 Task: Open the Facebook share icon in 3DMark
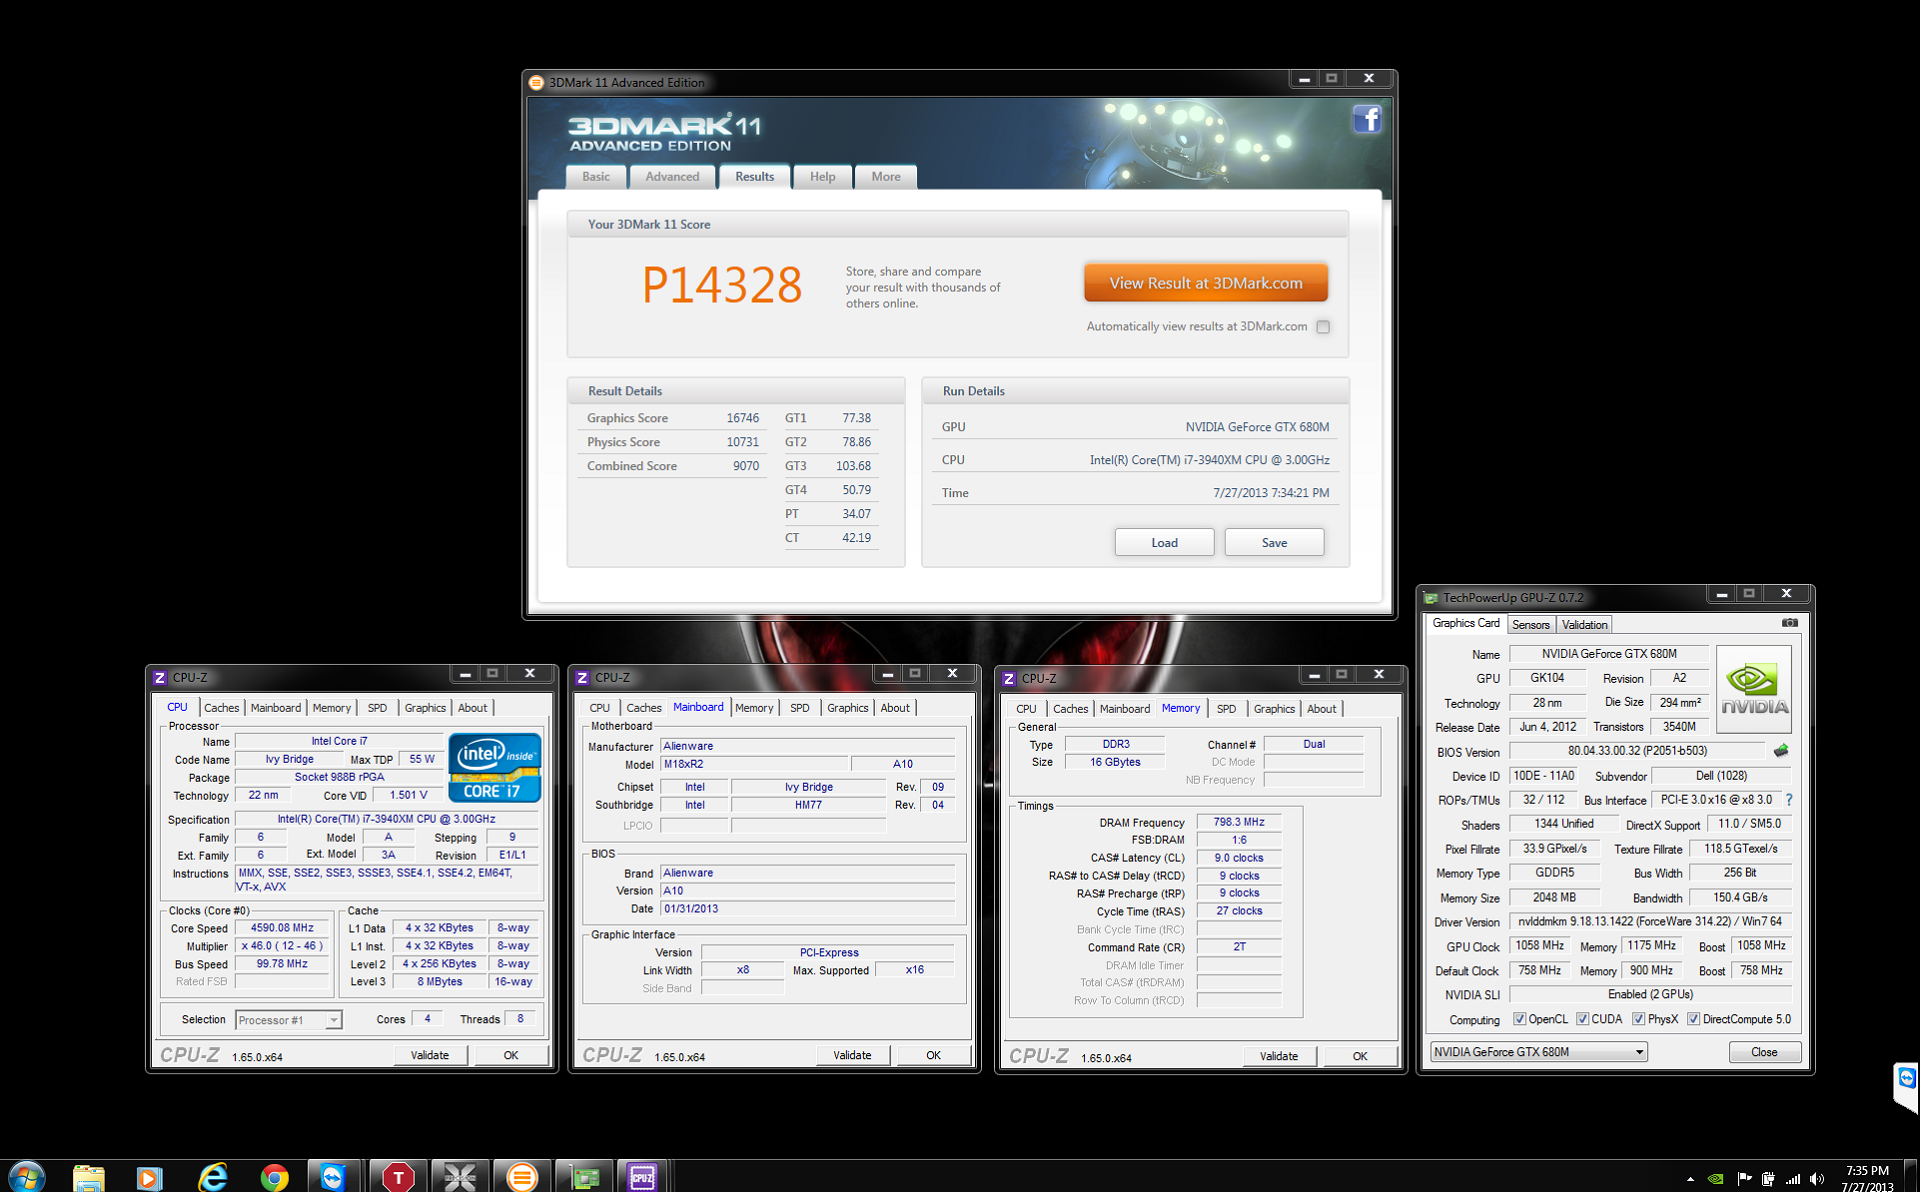tap(1367, 119)
